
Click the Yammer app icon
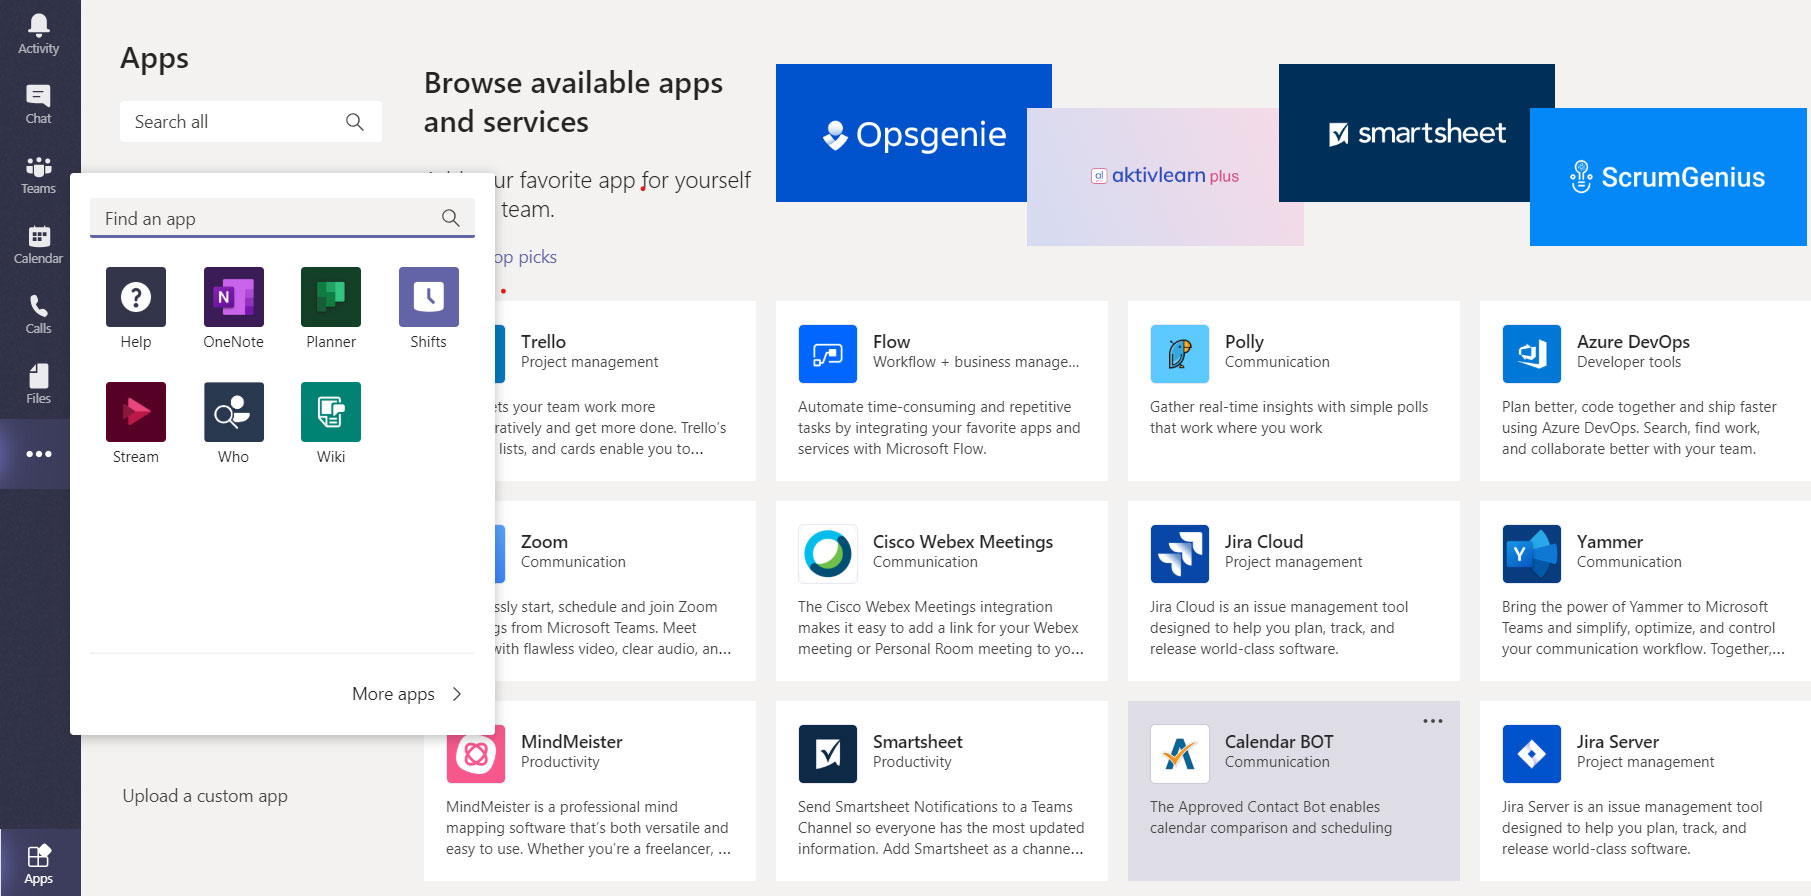(x=1532, y=554)
